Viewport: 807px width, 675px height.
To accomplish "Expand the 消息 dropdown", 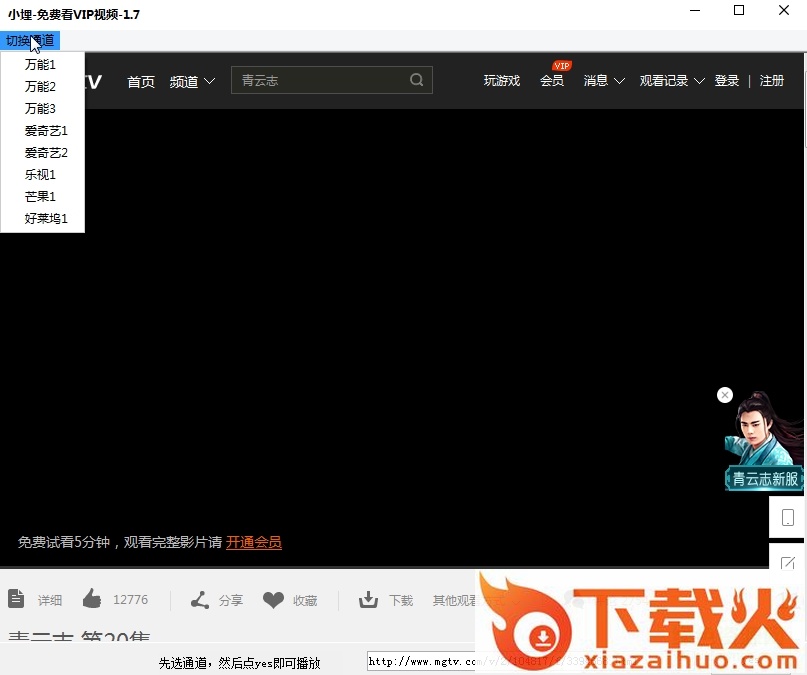I will point(604,81).
